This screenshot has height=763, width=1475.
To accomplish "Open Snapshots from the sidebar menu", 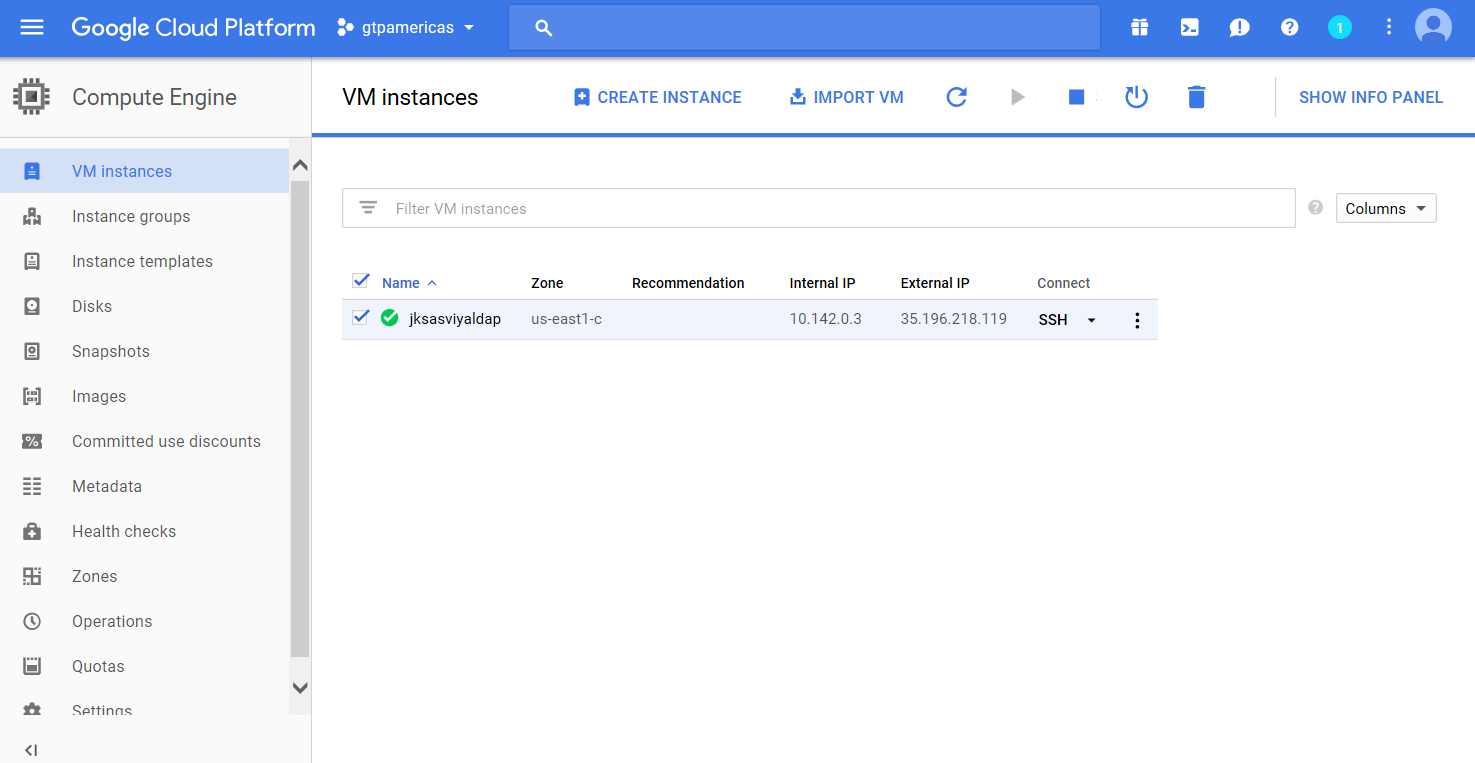I will 110,351.
